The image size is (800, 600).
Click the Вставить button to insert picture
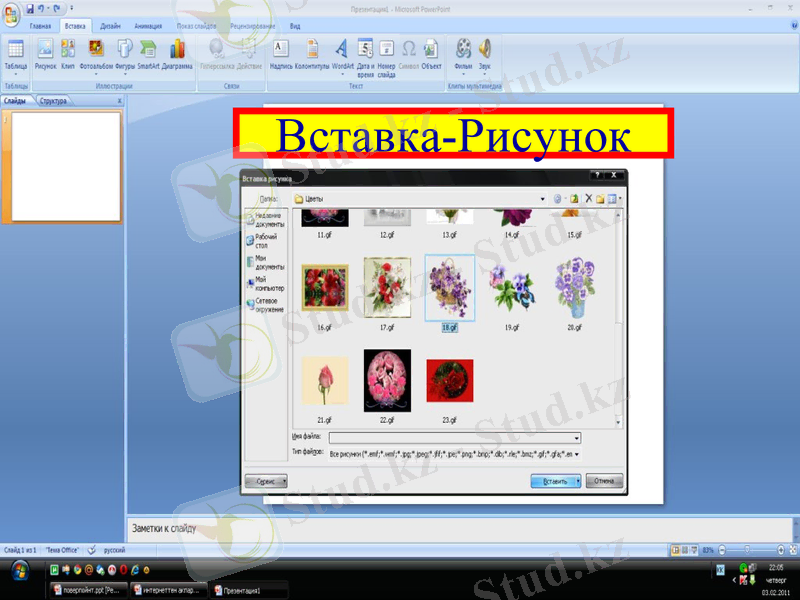tap(552, 479)
